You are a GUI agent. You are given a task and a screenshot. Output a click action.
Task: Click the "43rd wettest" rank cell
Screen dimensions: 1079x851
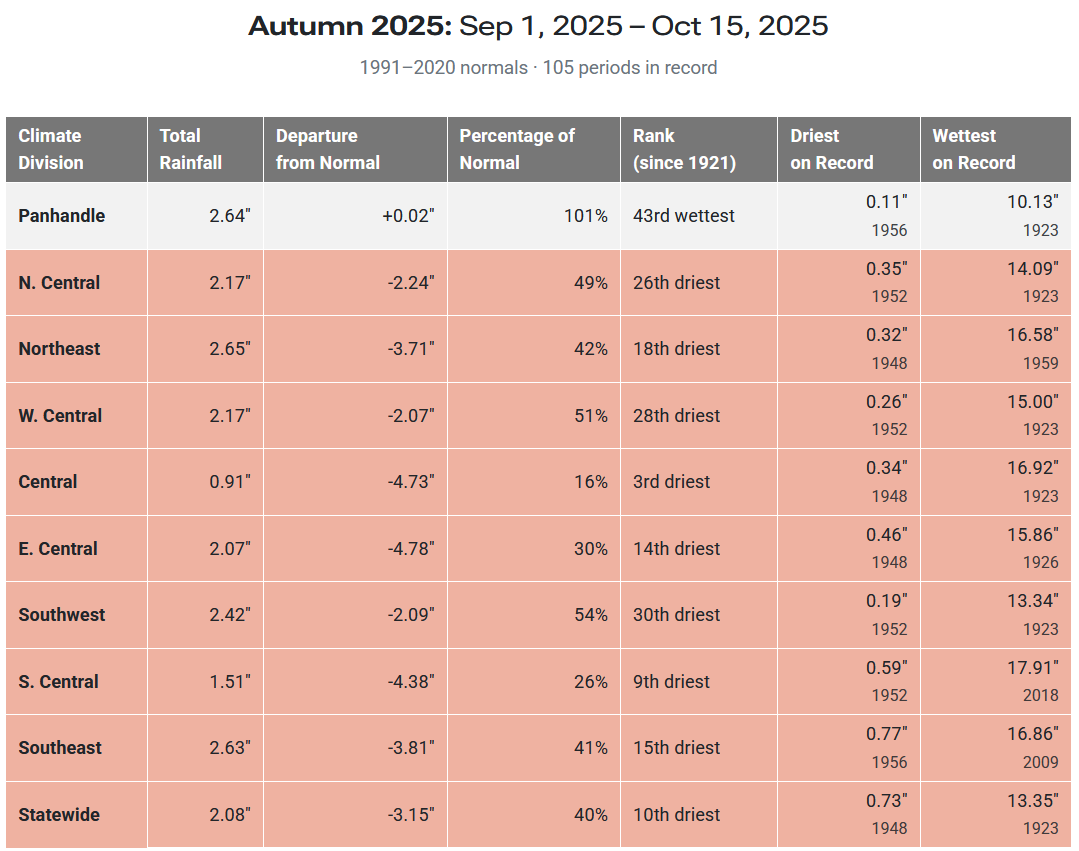point(684,216)
